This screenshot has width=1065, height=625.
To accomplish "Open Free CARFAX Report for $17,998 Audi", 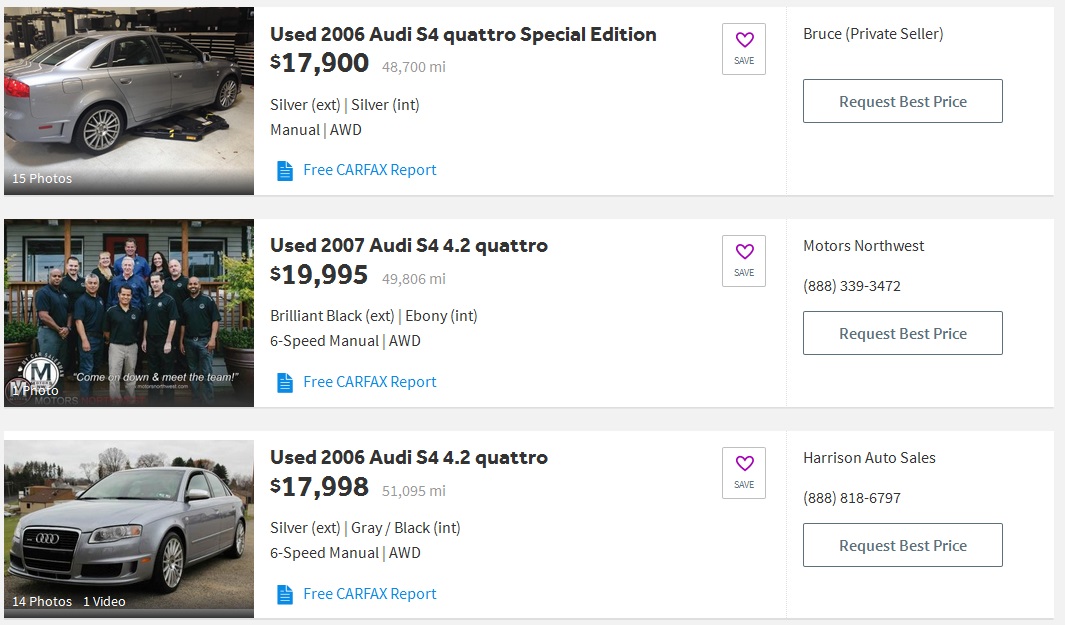I will coord(369,594).
